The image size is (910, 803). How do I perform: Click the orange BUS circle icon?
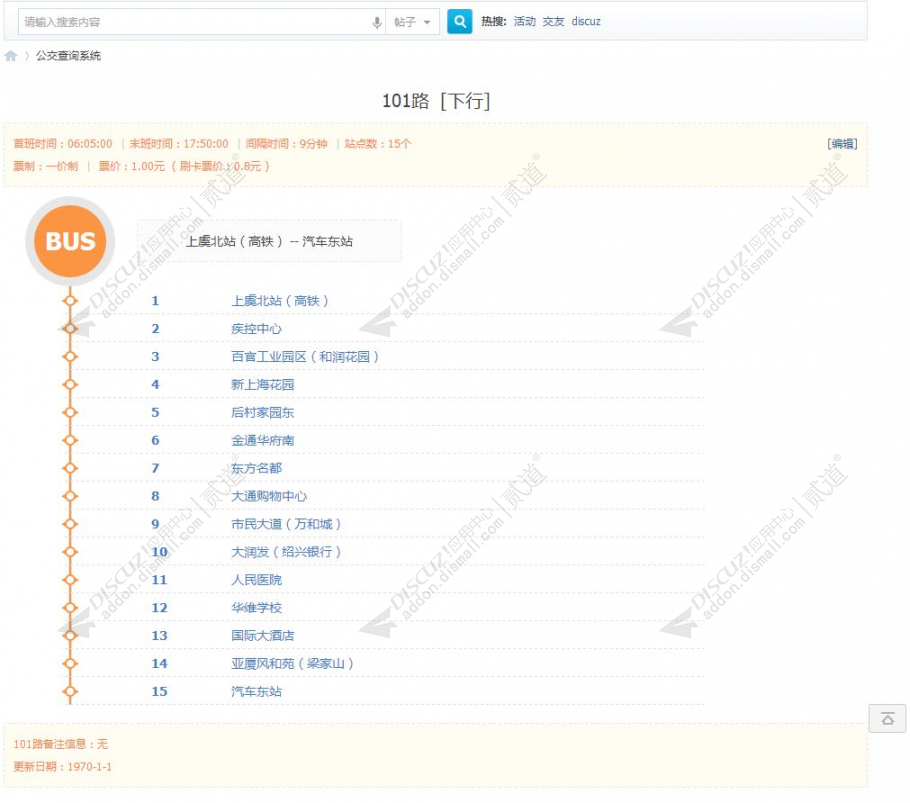point(68,241)
